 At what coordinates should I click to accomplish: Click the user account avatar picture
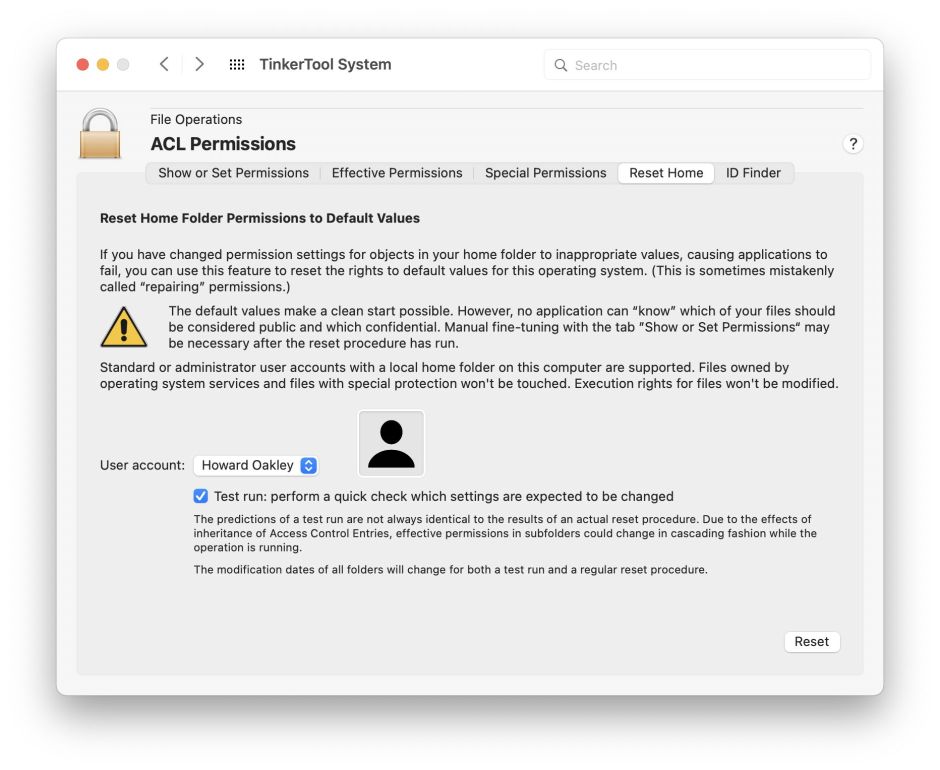coord(391,444)
